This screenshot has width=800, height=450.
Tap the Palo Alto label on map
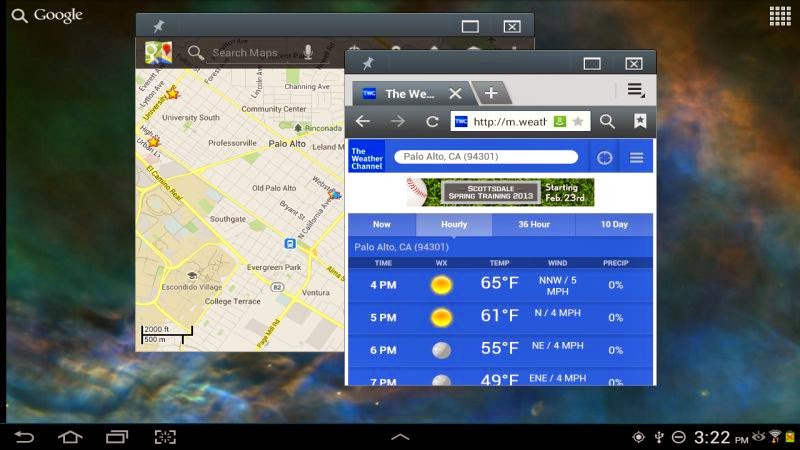point(287,144)
